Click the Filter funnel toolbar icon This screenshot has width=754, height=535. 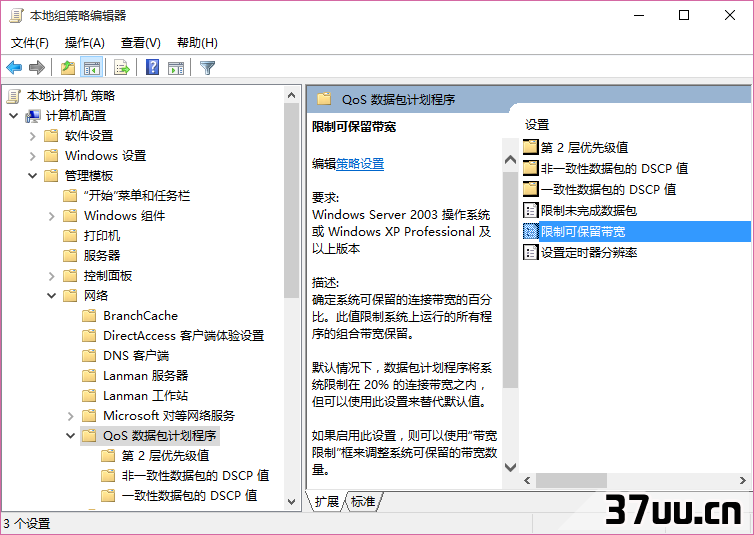tap(207, 68)
